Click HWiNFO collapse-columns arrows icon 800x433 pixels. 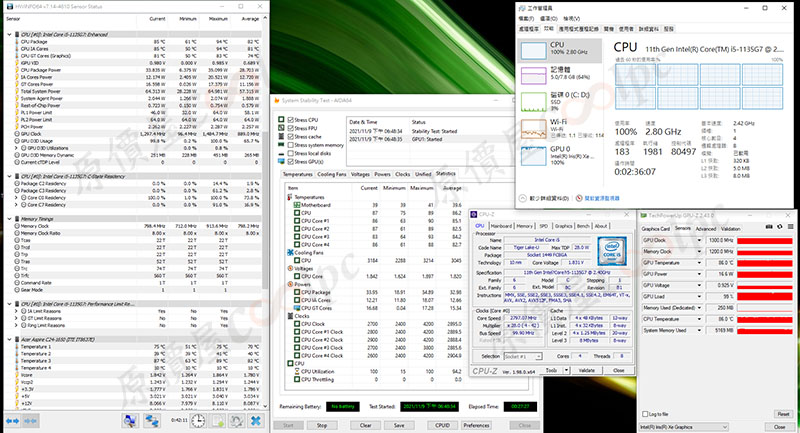pos(30,421)
